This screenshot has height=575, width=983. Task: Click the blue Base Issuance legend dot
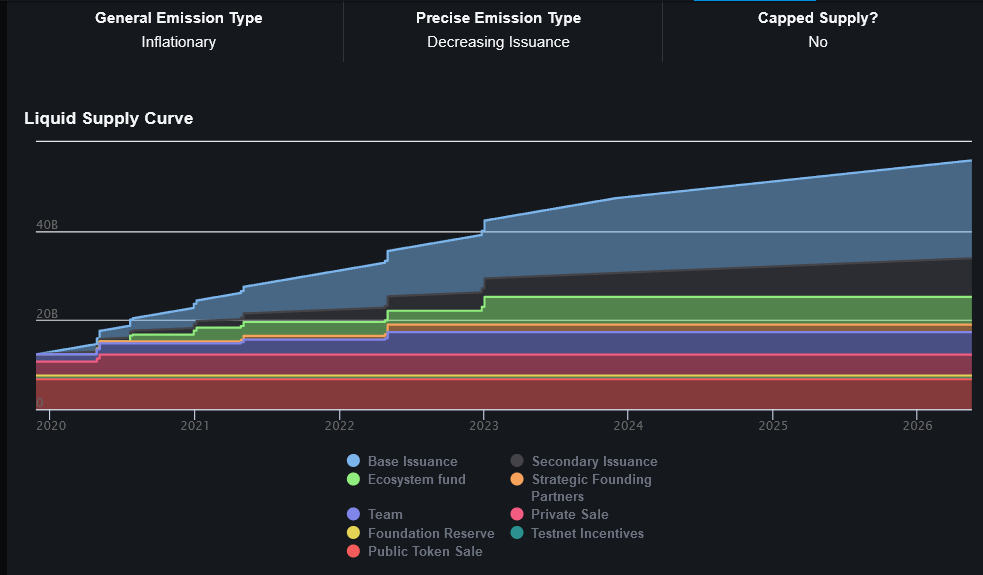pos(353,461)
